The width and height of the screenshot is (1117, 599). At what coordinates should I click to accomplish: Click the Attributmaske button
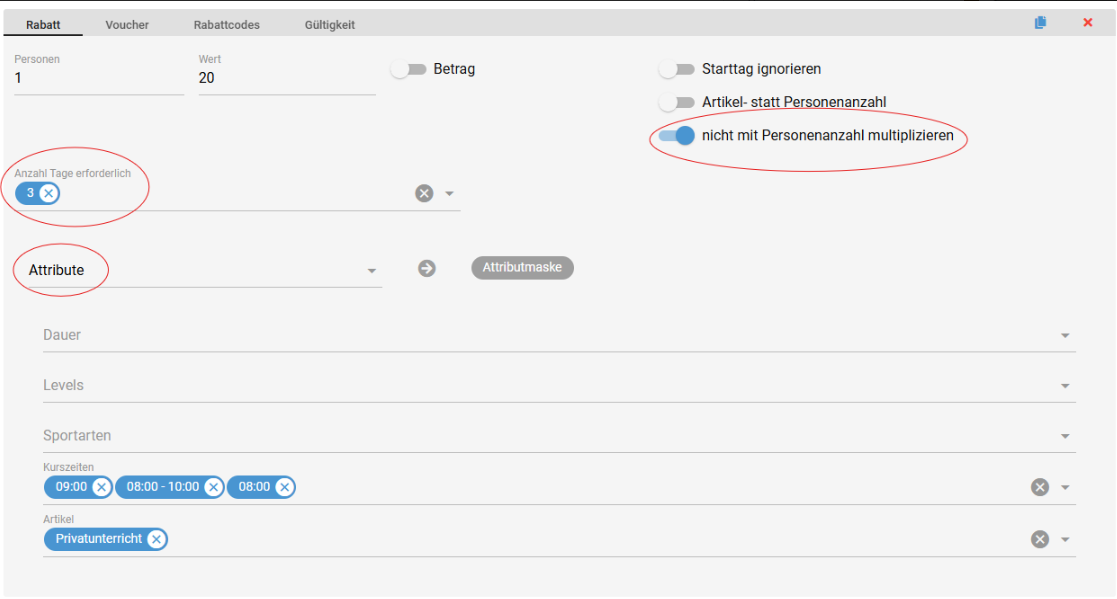point(522,268)
